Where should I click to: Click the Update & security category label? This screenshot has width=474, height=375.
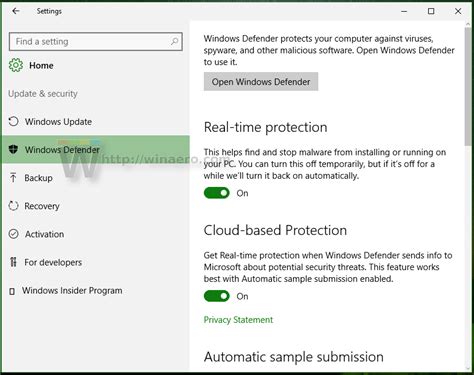[43, 94]
